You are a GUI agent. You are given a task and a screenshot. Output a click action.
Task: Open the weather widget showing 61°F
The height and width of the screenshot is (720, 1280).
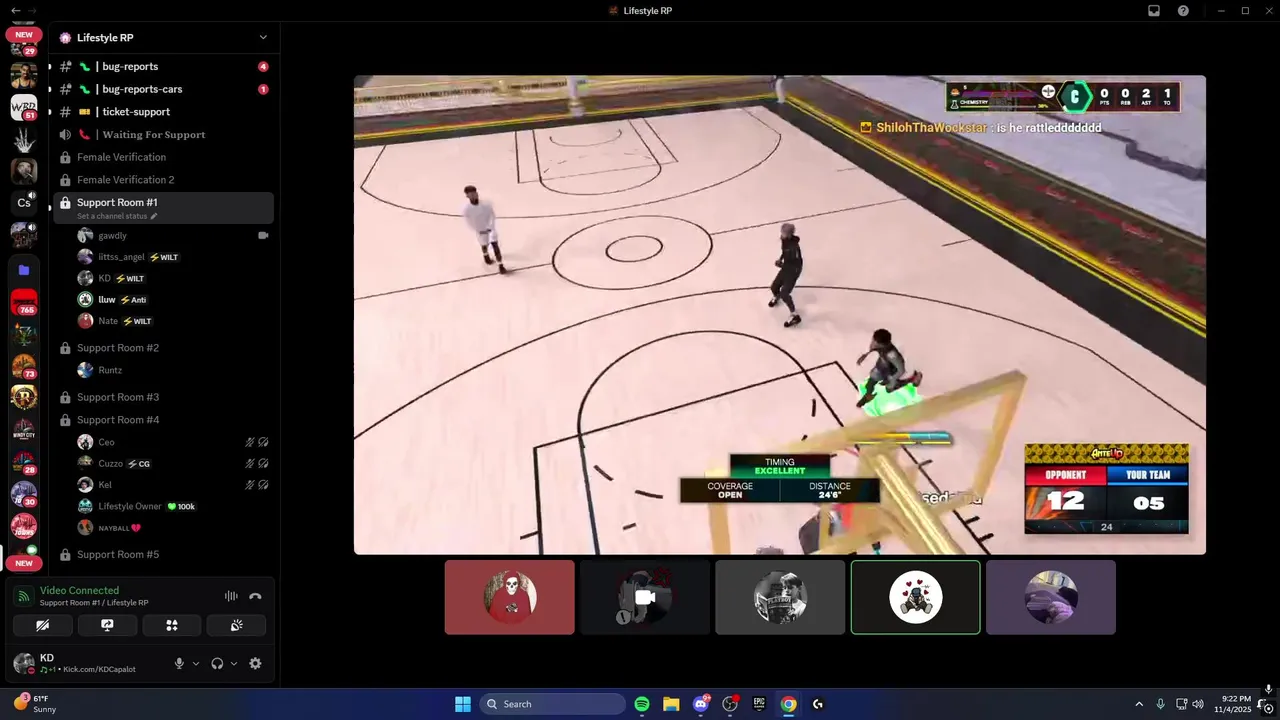[x=35, y=704]
